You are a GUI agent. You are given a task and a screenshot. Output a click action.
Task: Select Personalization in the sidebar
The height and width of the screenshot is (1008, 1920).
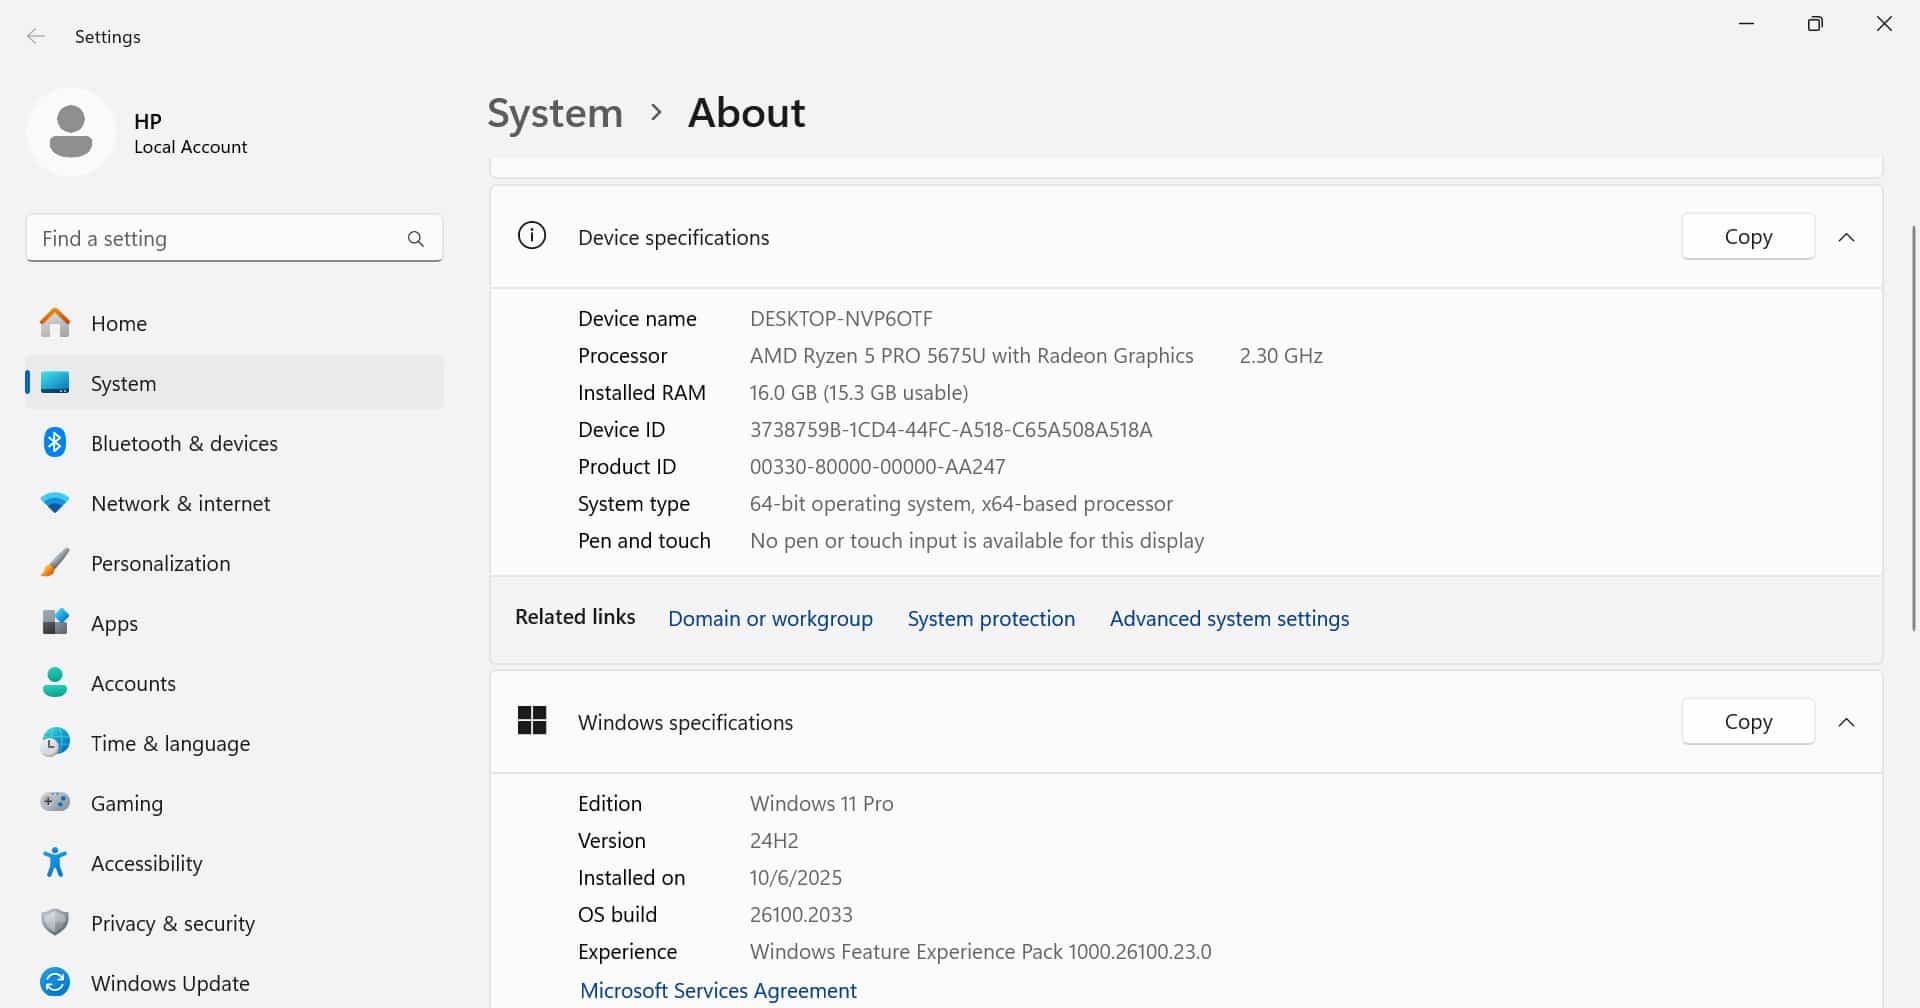pyautogui.click(x=234, y=563)
